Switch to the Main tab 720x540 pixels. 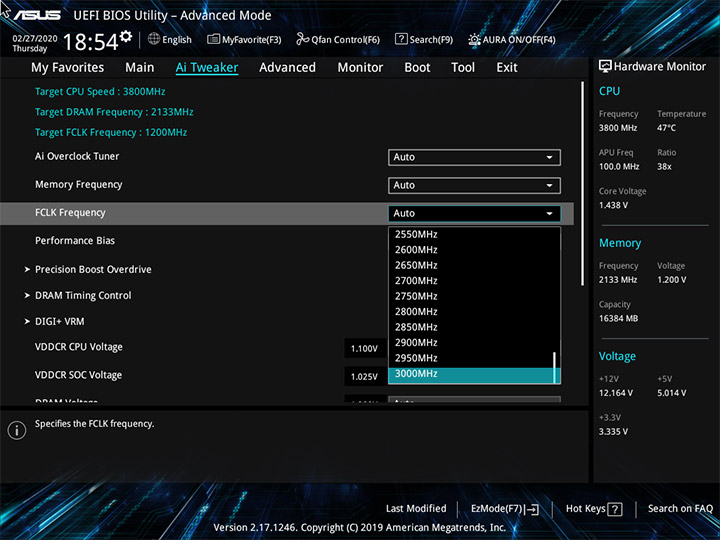pos(140,68)
